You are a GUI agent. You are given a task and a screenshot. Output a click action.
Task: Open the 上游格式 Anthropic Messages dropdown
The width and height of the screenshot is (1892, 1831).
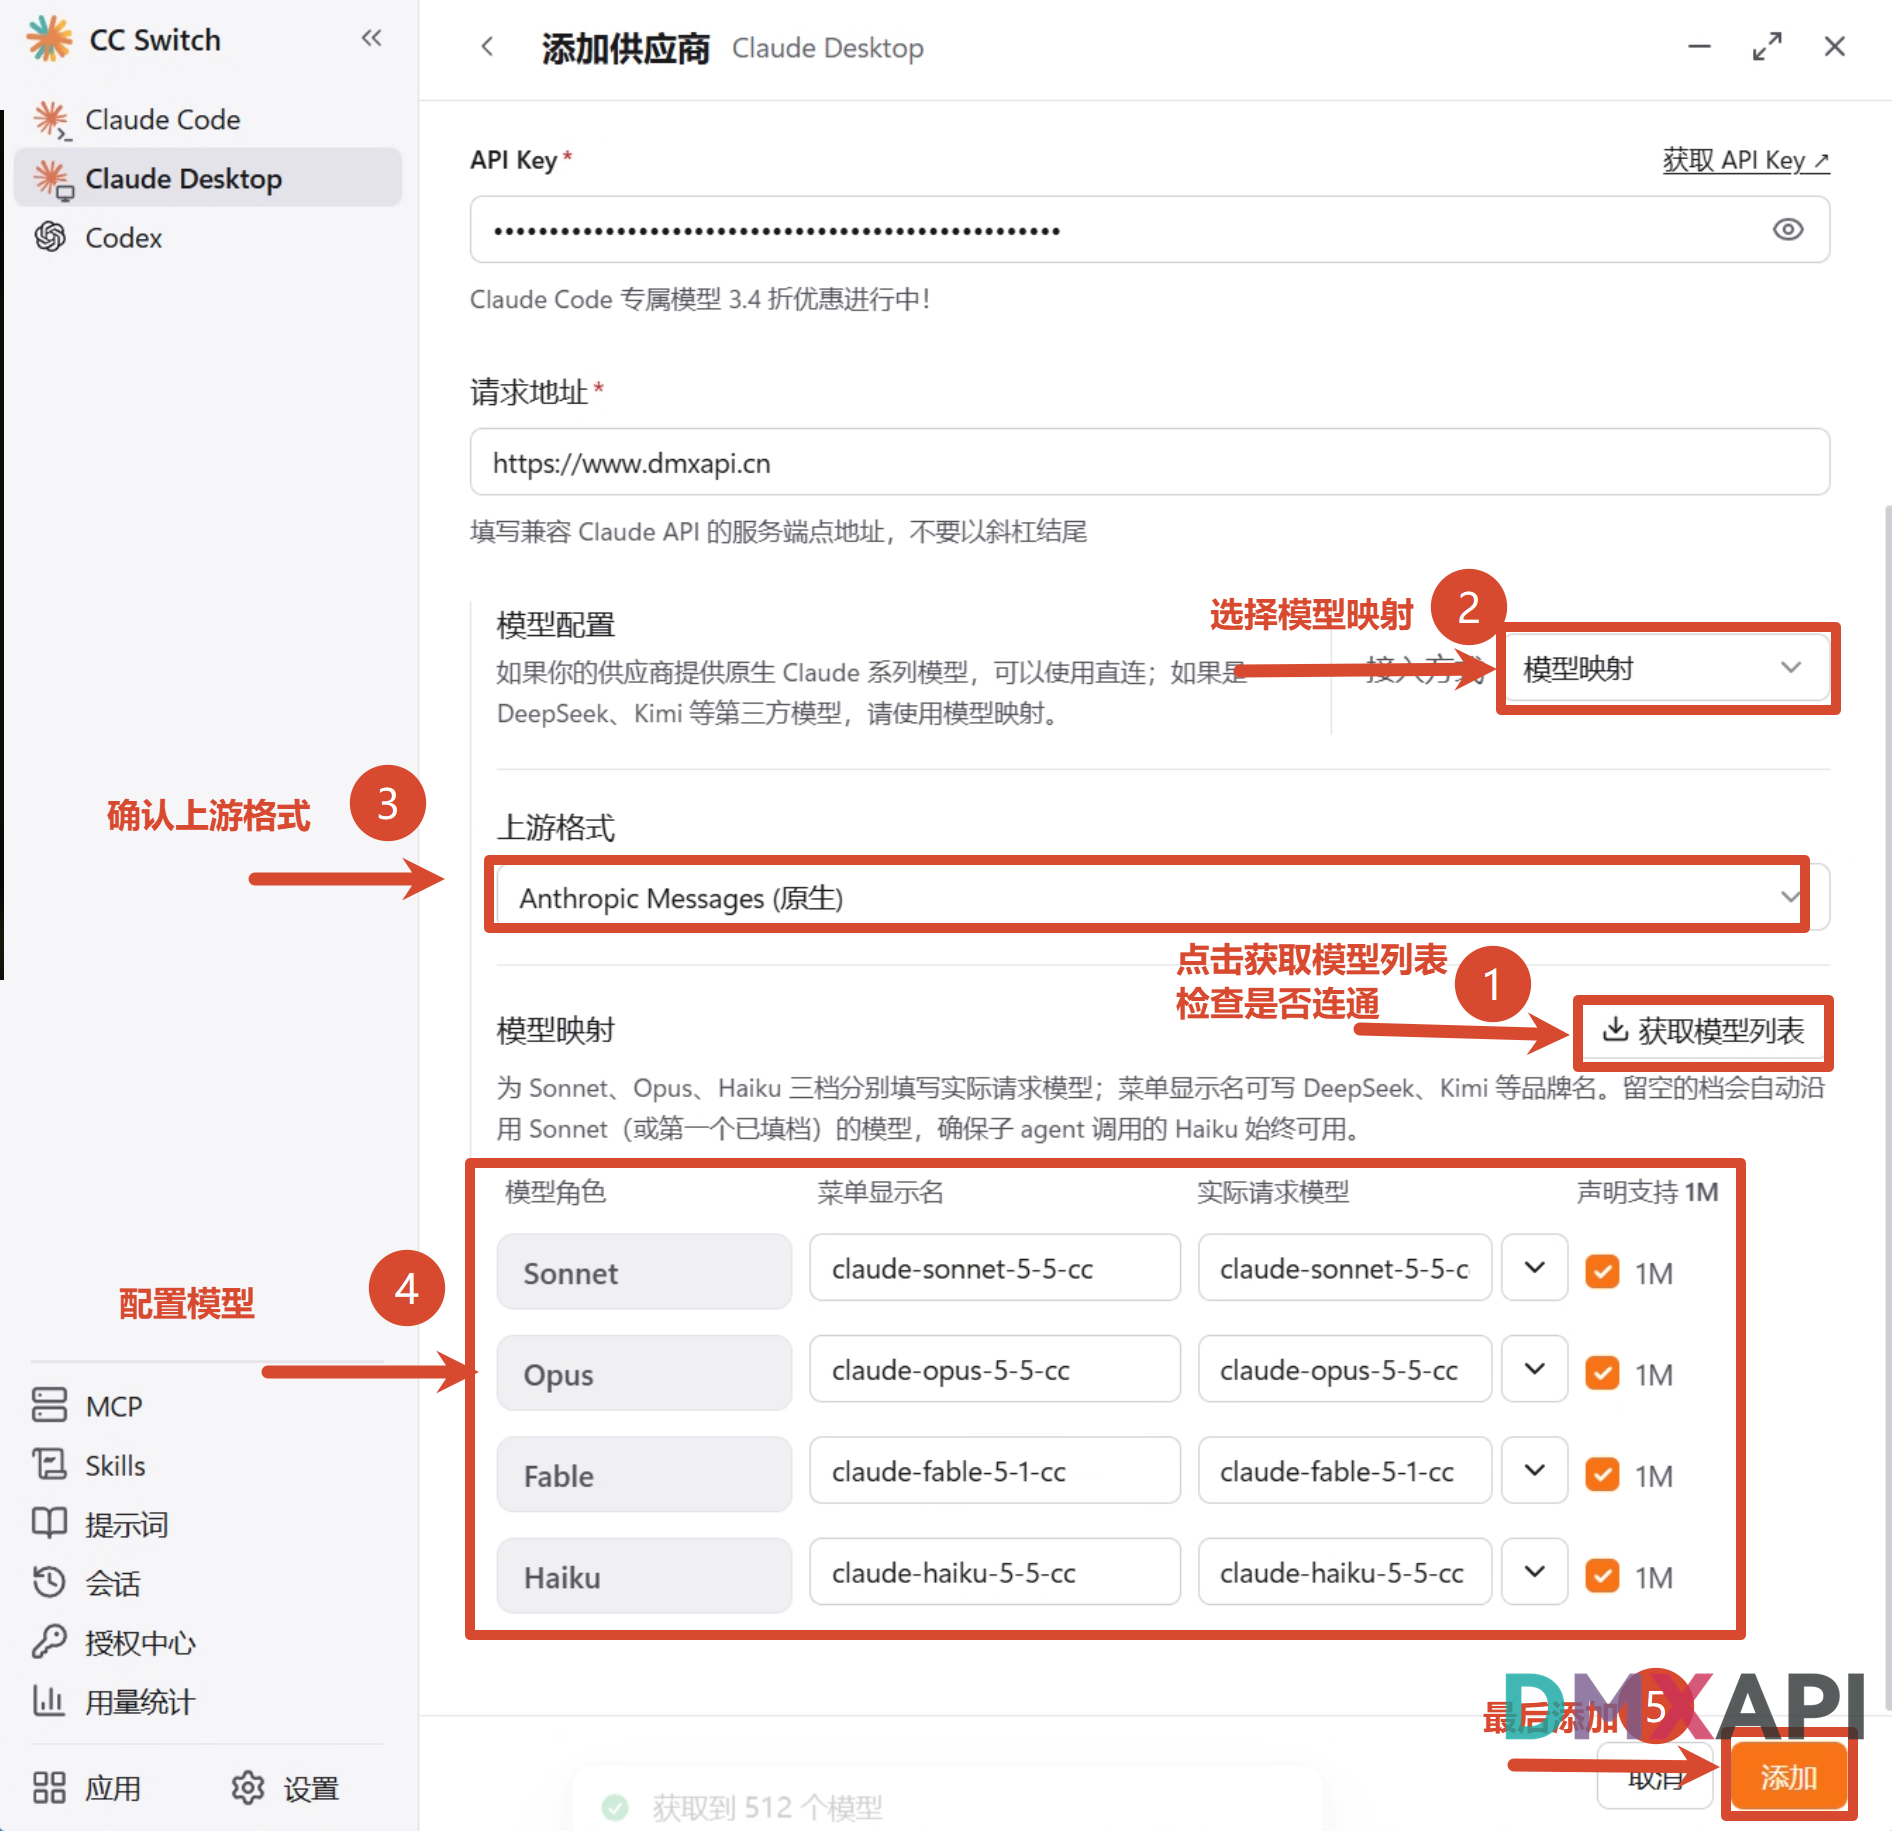pyautogui.click(x=1163, y=897)
